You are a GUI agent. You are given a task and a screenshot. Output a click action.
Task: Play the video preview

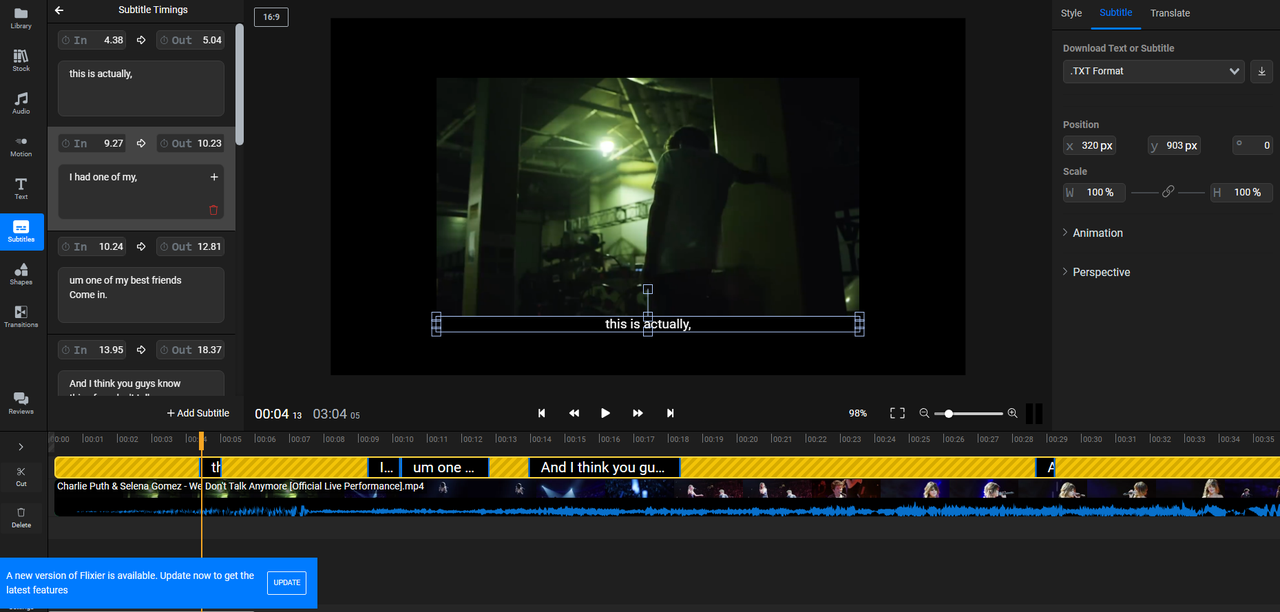click(605, 413)
